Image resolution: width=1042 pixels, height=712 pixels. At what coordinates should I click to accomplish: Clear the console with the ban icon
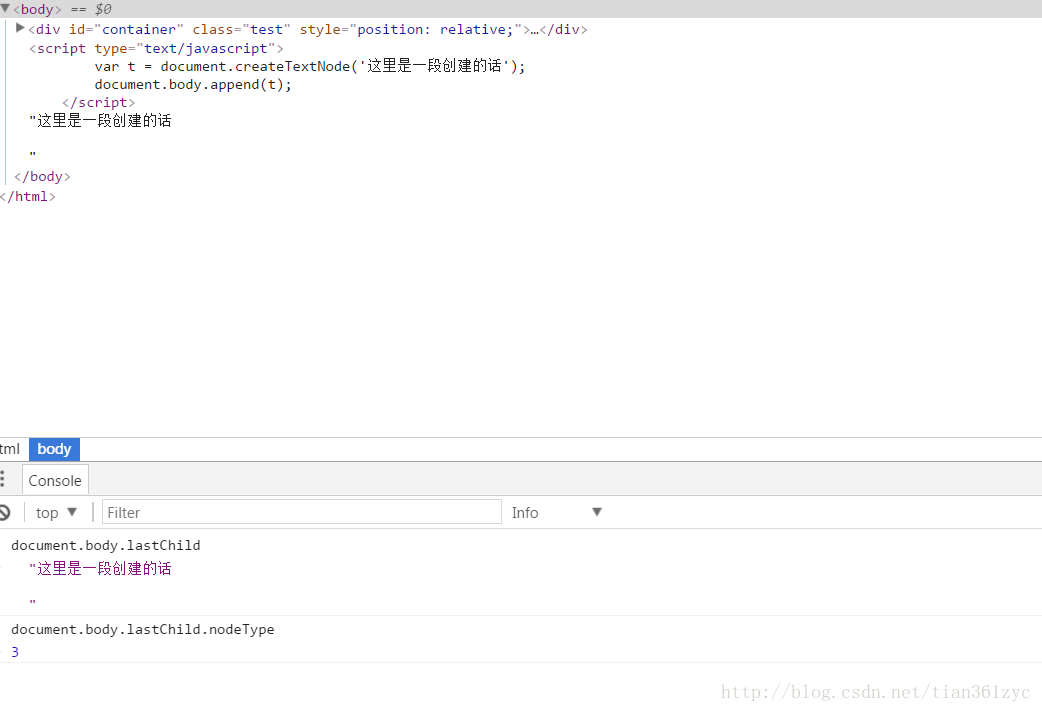(5, 512)
